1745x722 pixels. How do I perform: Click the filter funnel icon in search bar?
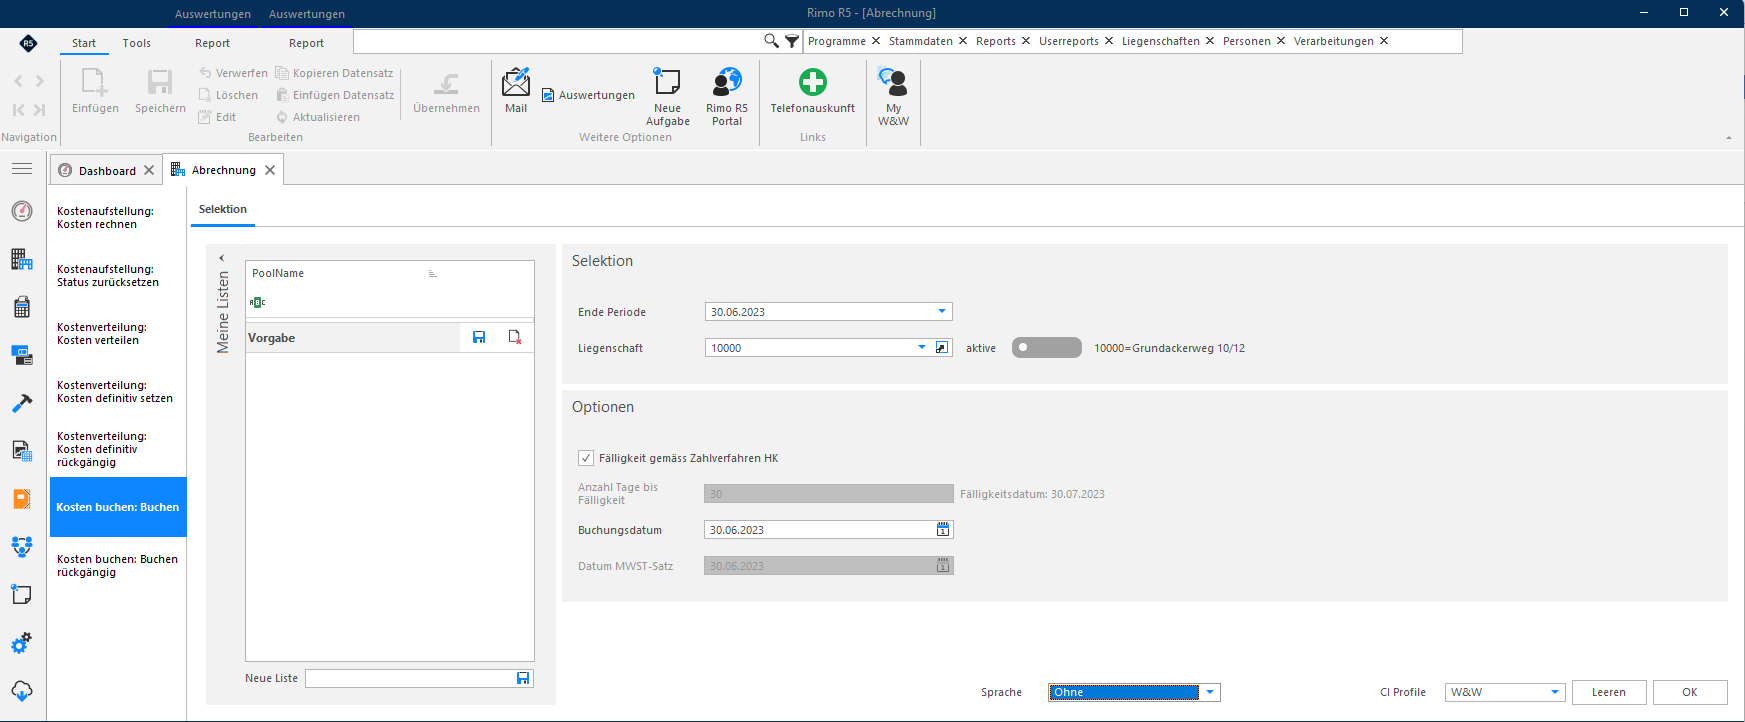tap(792, 41)
